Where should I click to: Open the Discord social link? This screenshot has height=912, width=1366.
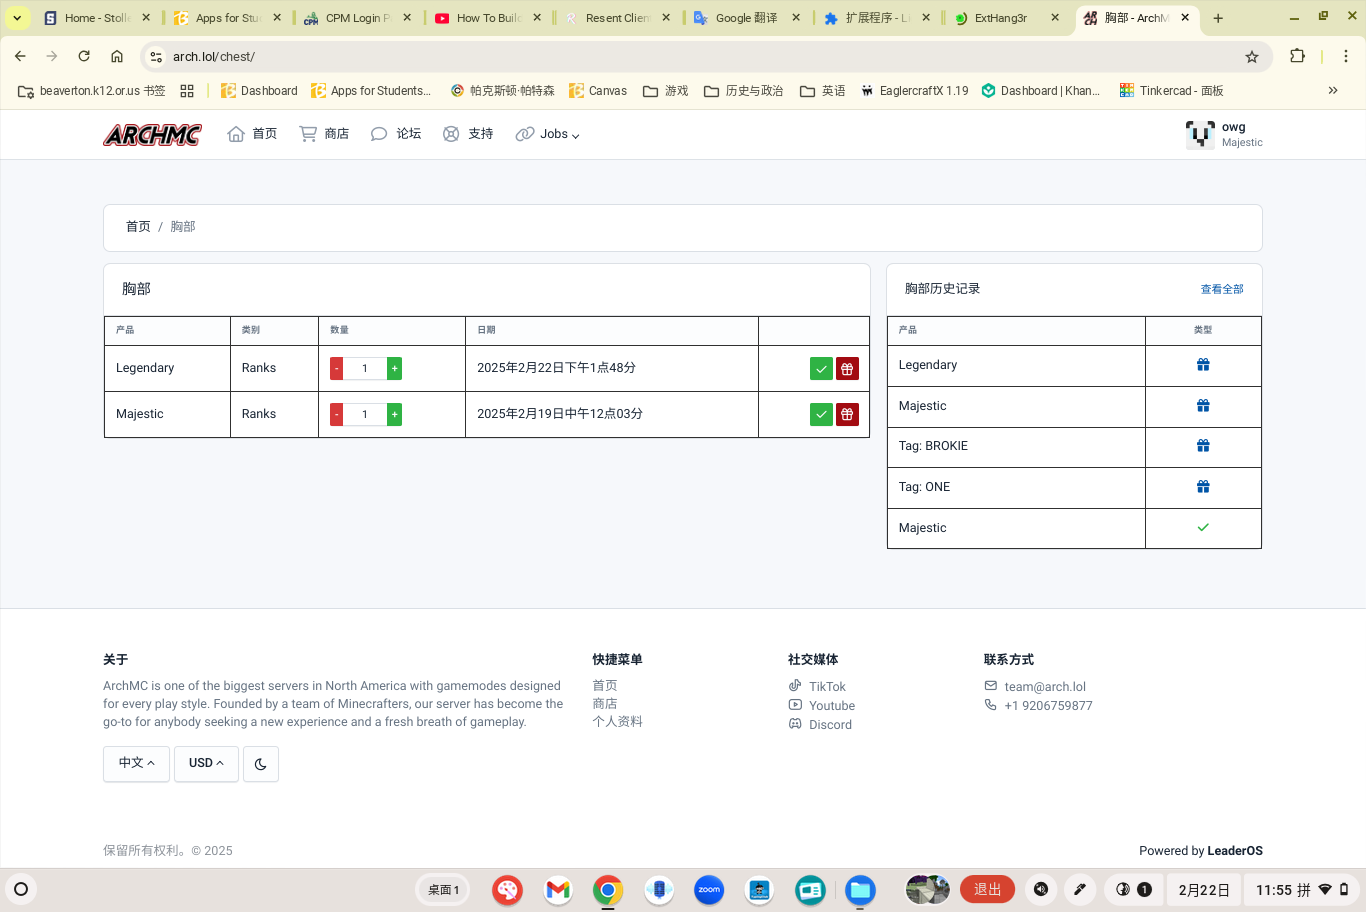(x=820, y=725)
